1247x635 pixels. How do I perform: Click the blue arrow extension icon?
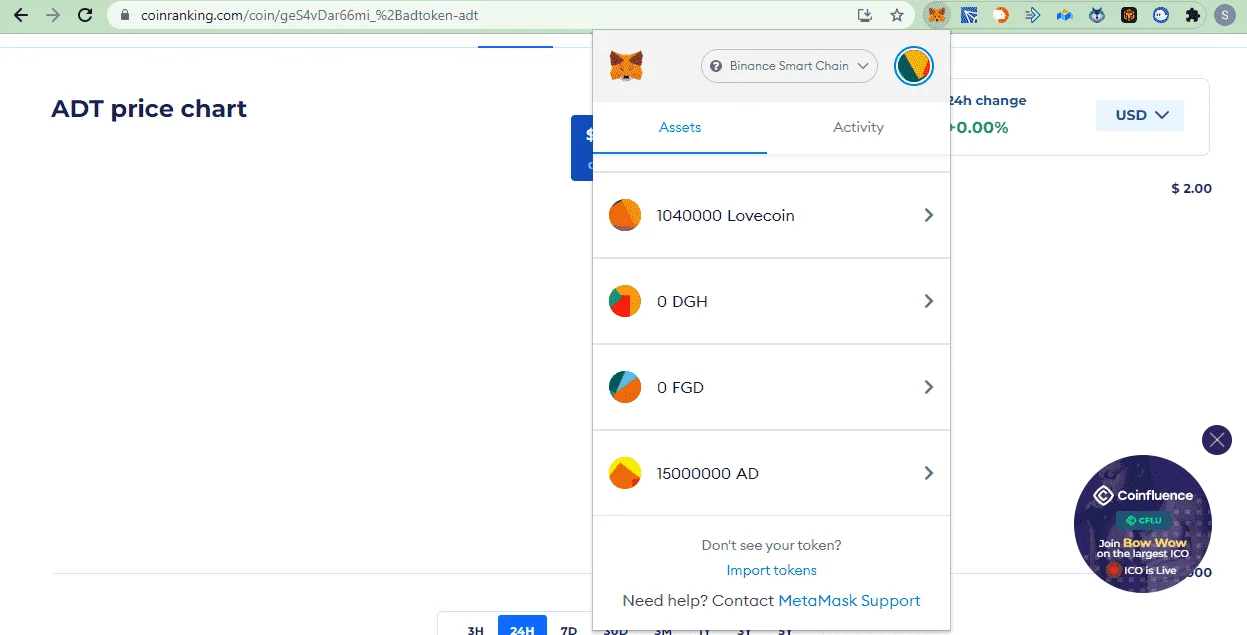(1032, 15)
